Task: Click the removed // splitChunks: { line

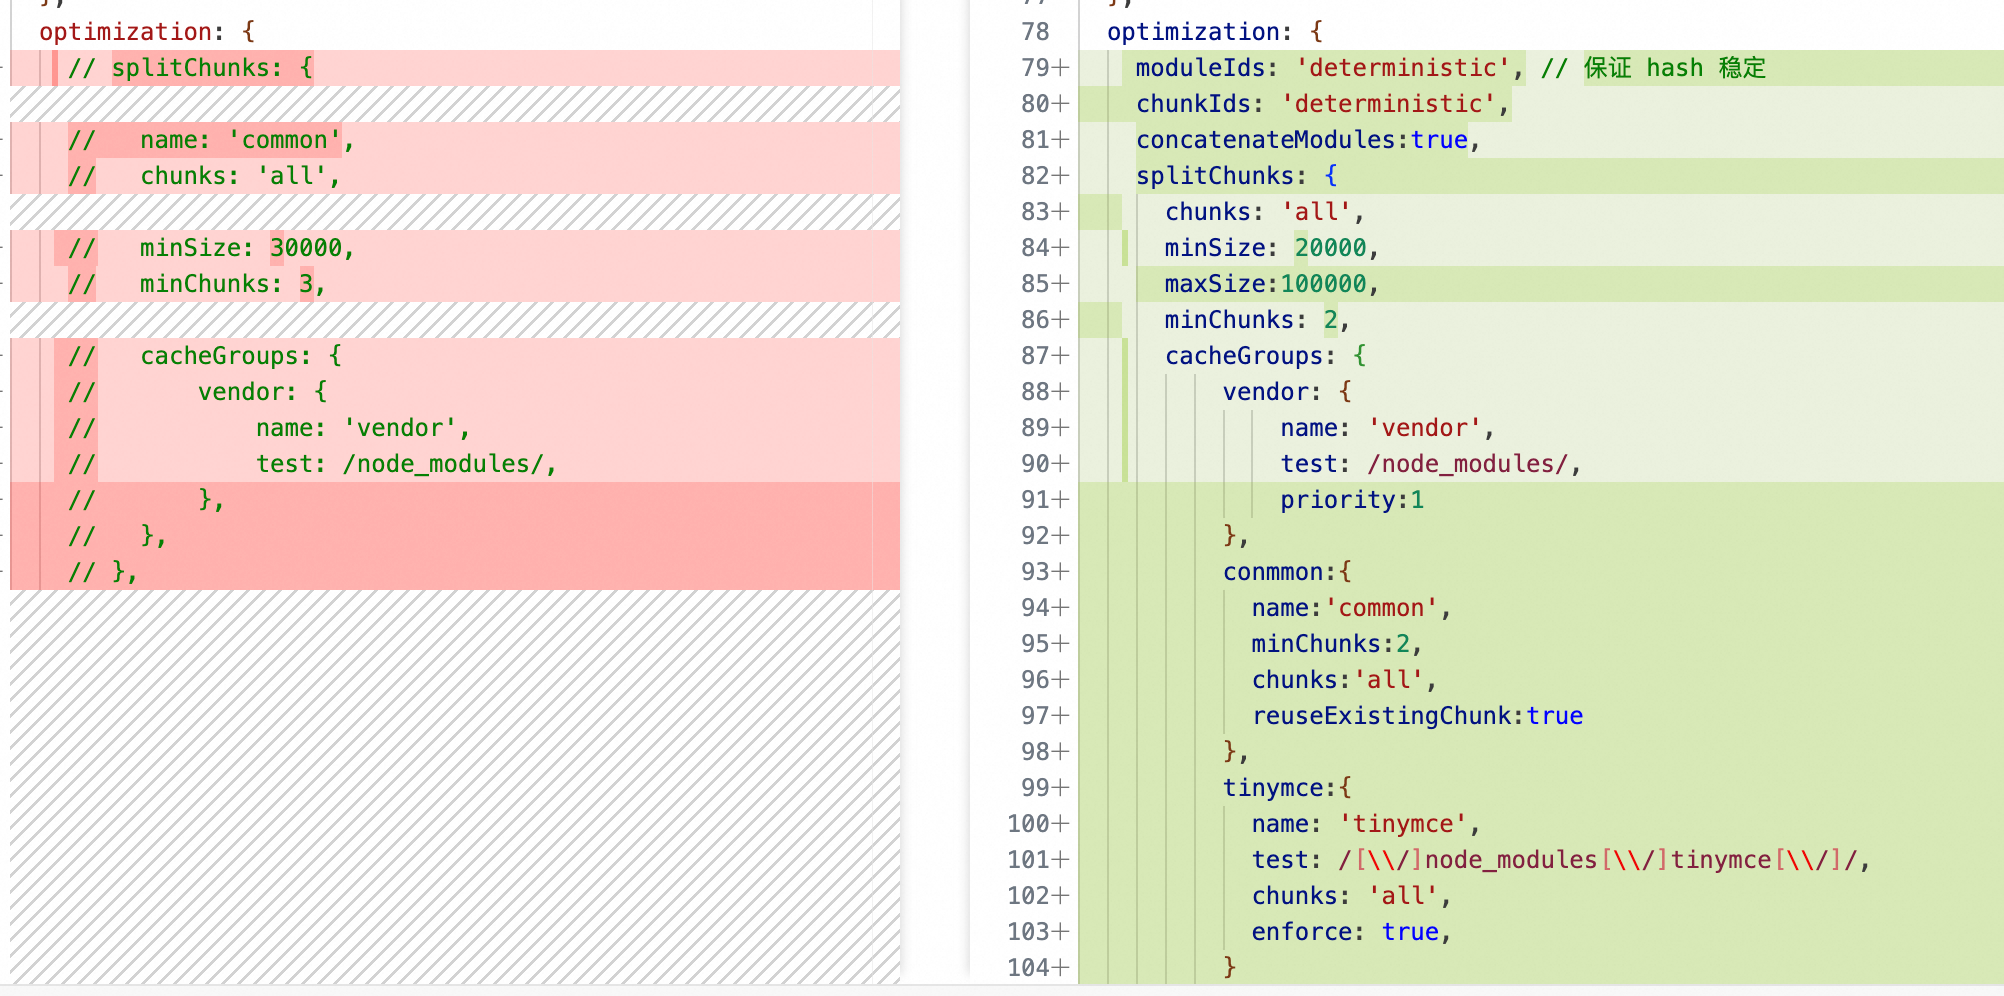Action: pyautogui.click(x=191, y=68)
